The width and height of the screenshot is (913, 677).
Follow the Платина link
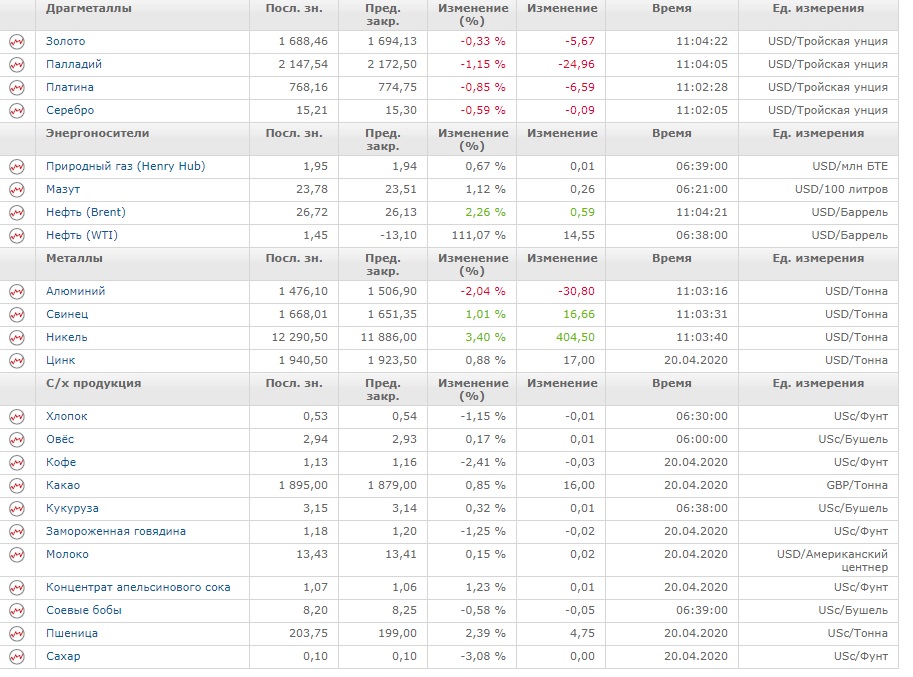70,87
